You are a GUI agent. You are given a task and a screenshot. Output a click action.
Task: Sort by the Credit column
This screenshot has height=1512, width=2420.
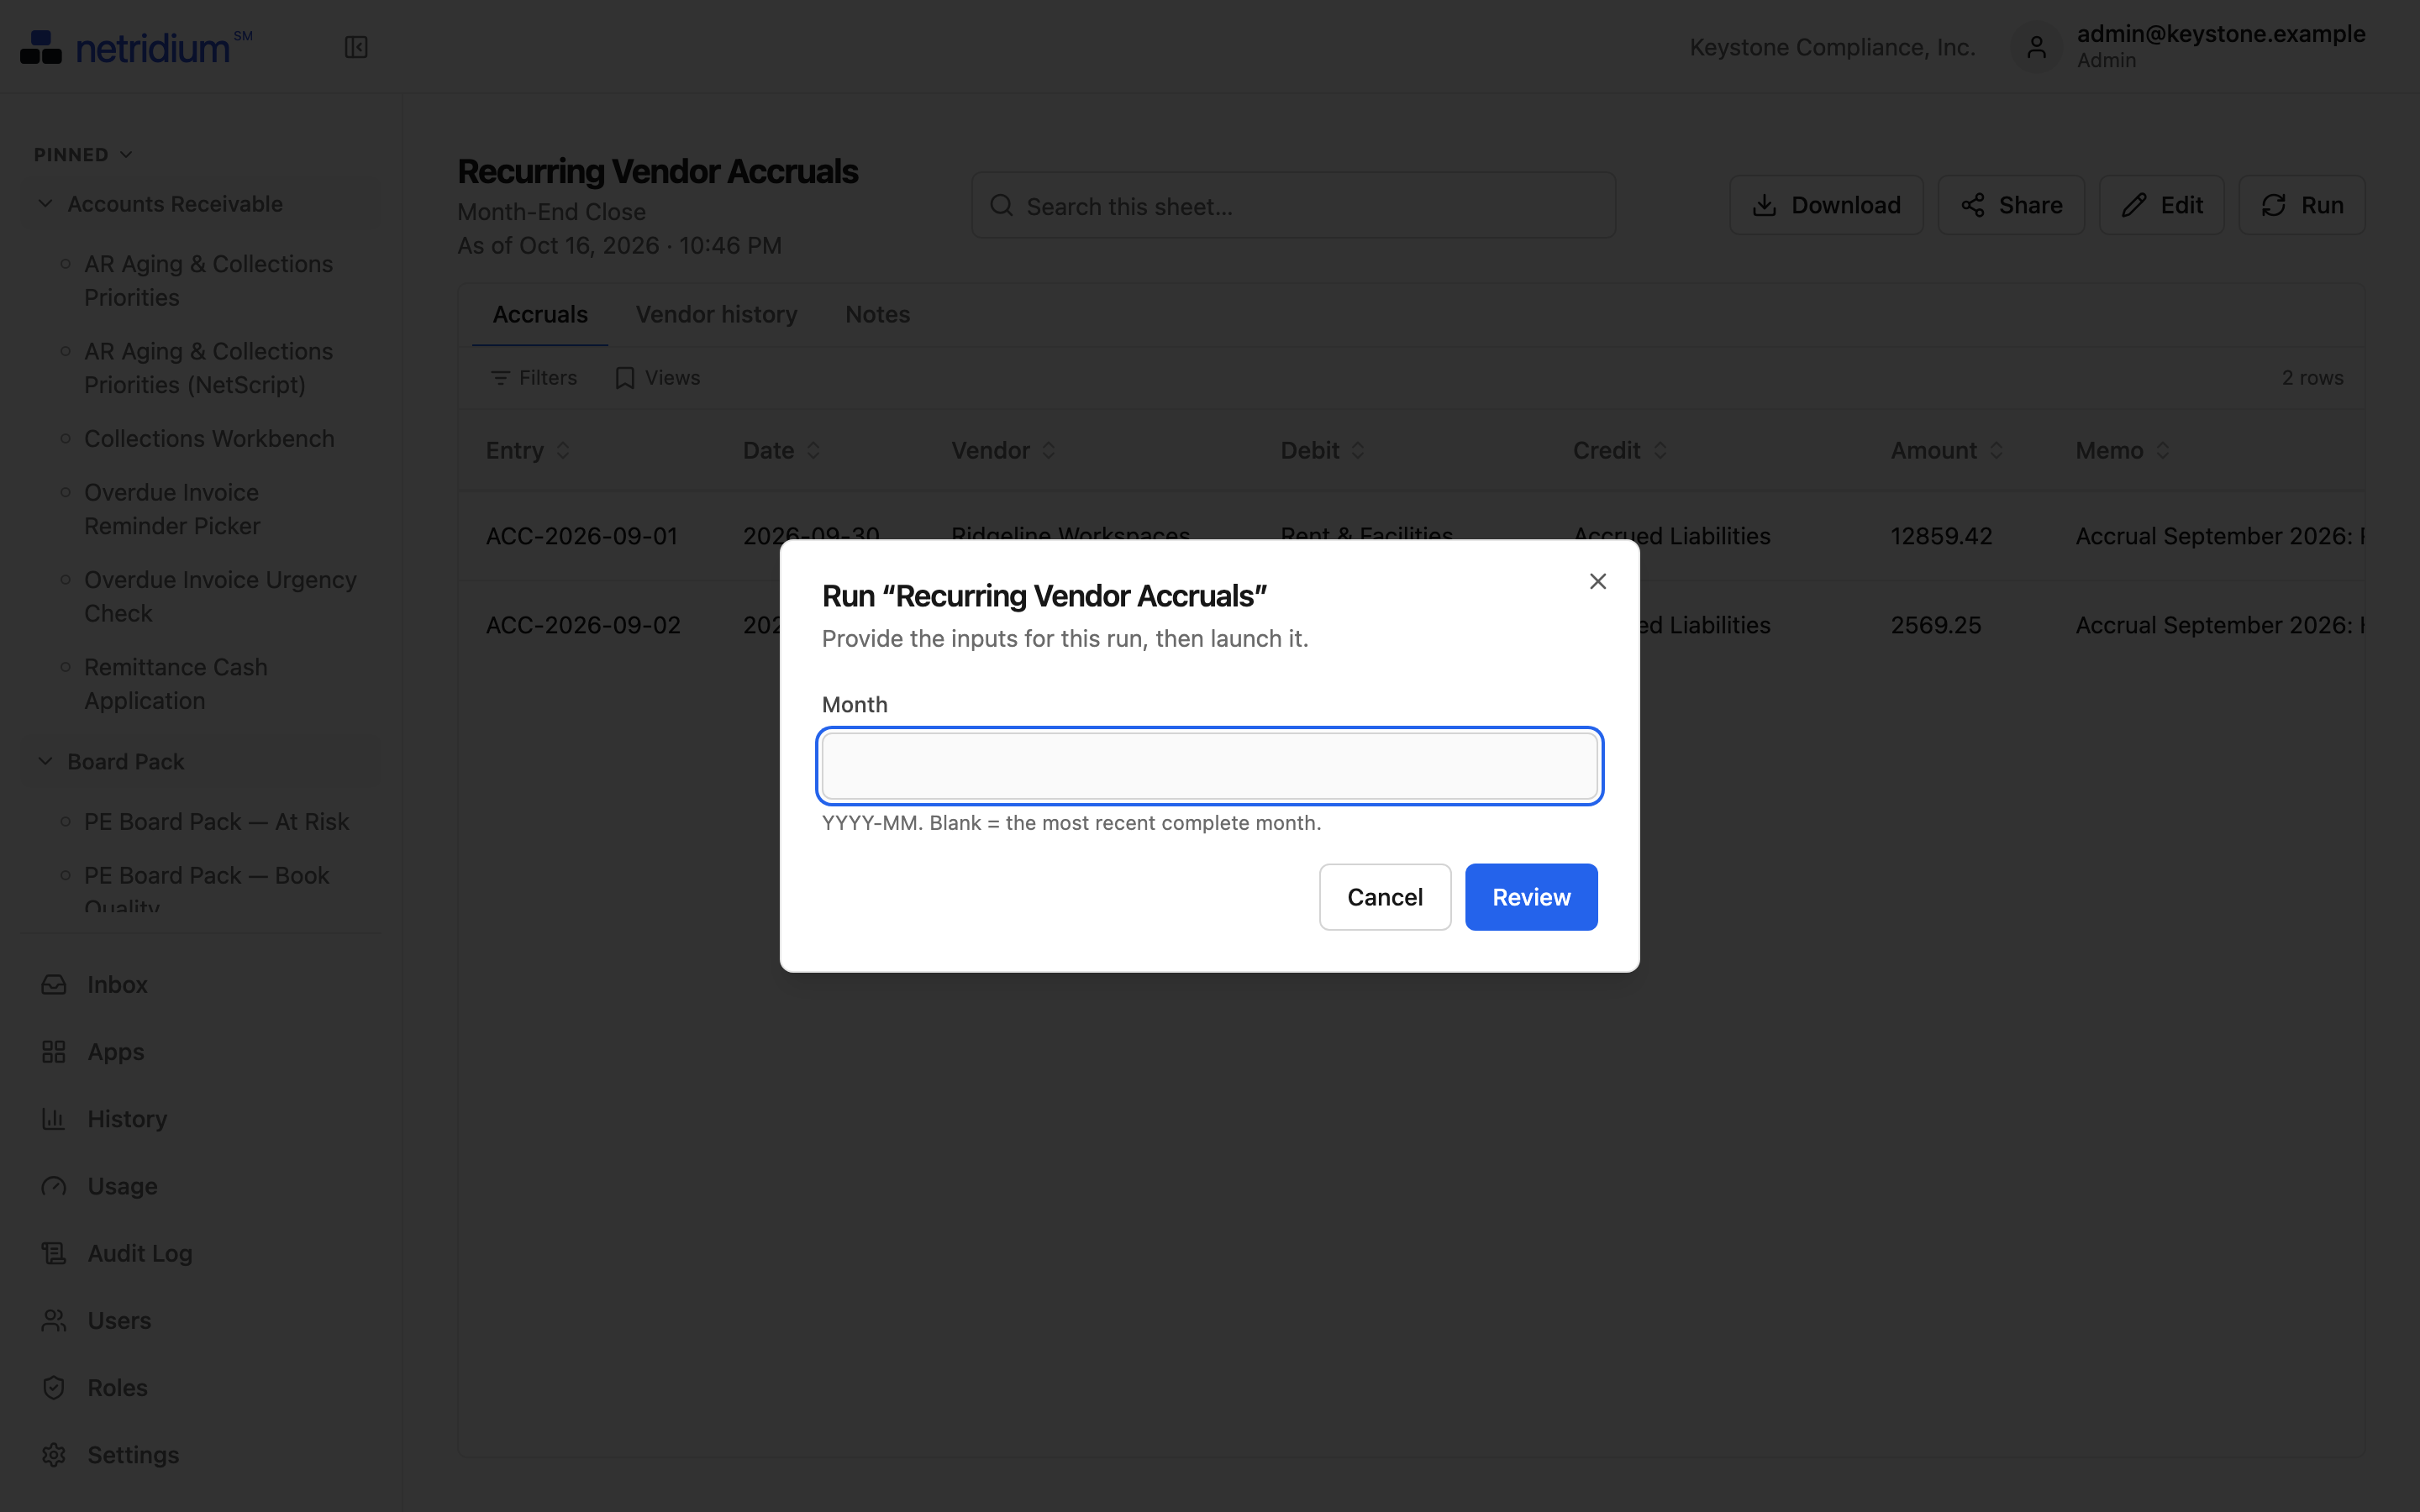[x=1619, y=451]
